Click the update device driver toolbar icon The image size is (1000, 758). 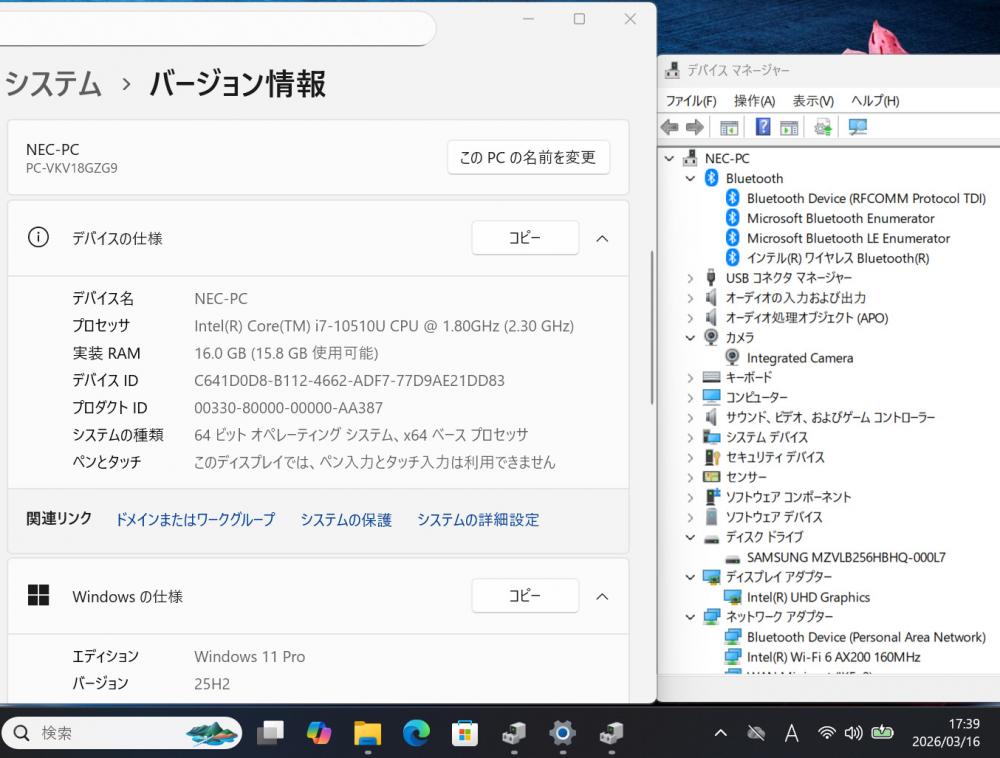click(823, 127)
